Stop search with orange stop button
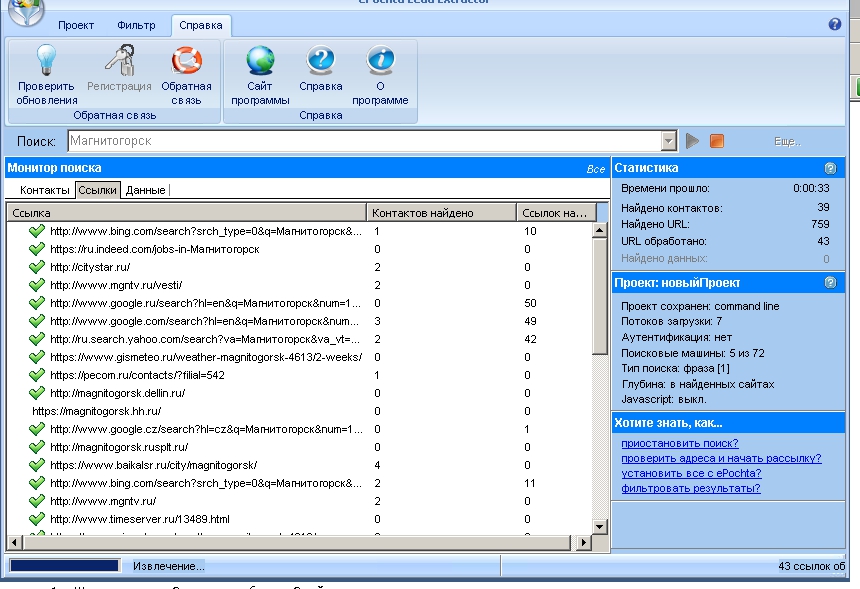This screenshot has width=860, height=589. [x=717, y=141]
